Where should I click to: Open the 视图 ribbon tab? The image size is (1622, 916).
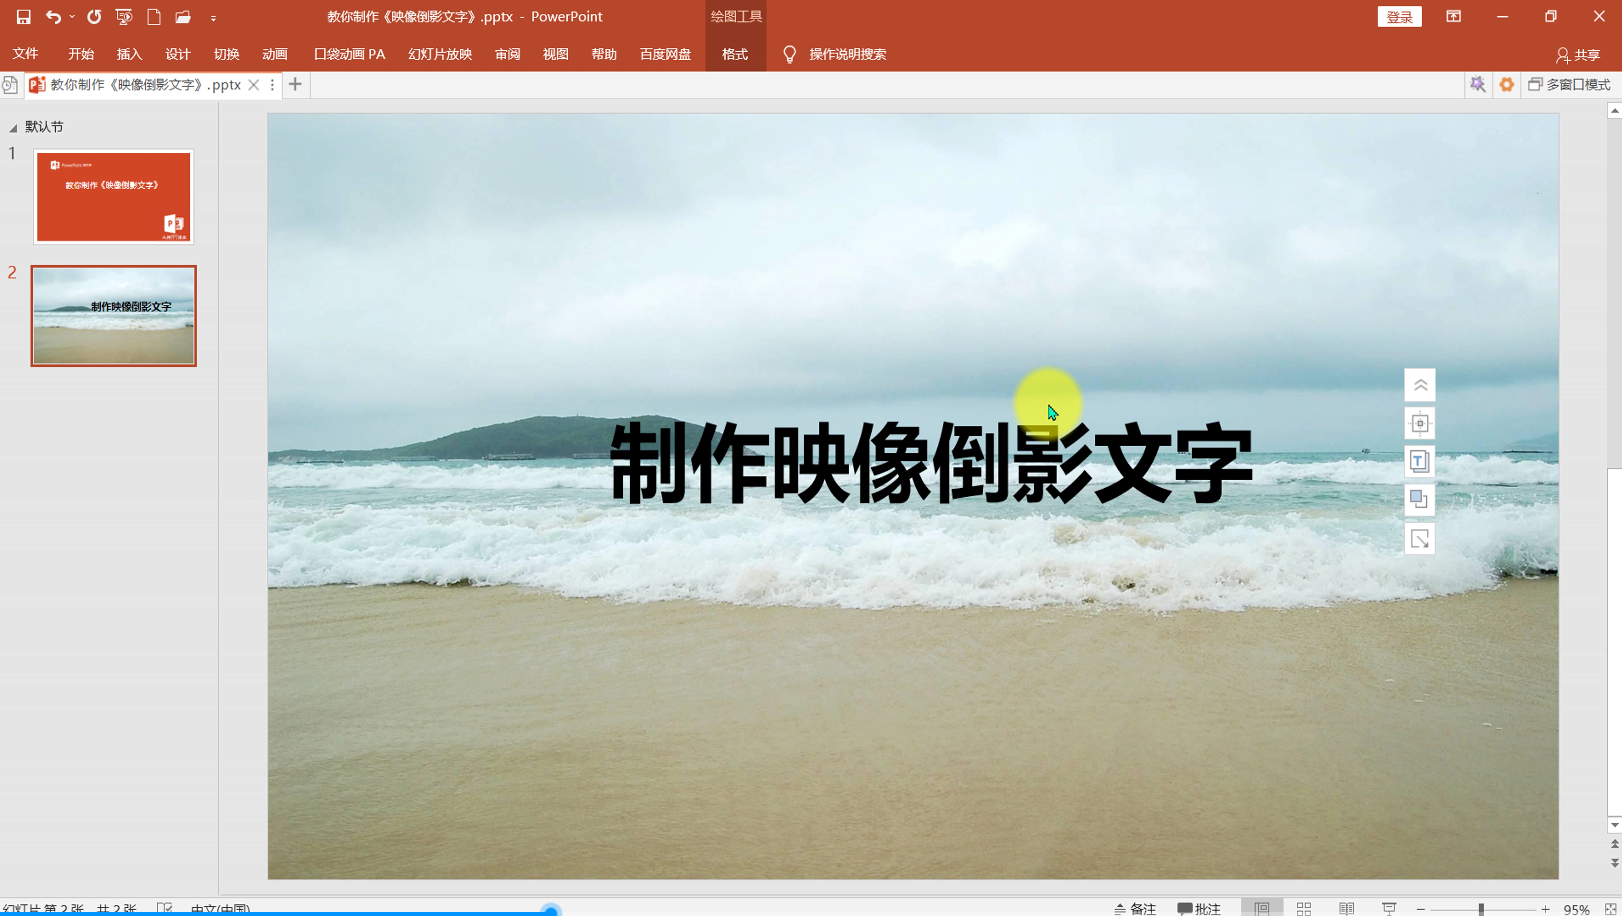[x=556, y=54]
